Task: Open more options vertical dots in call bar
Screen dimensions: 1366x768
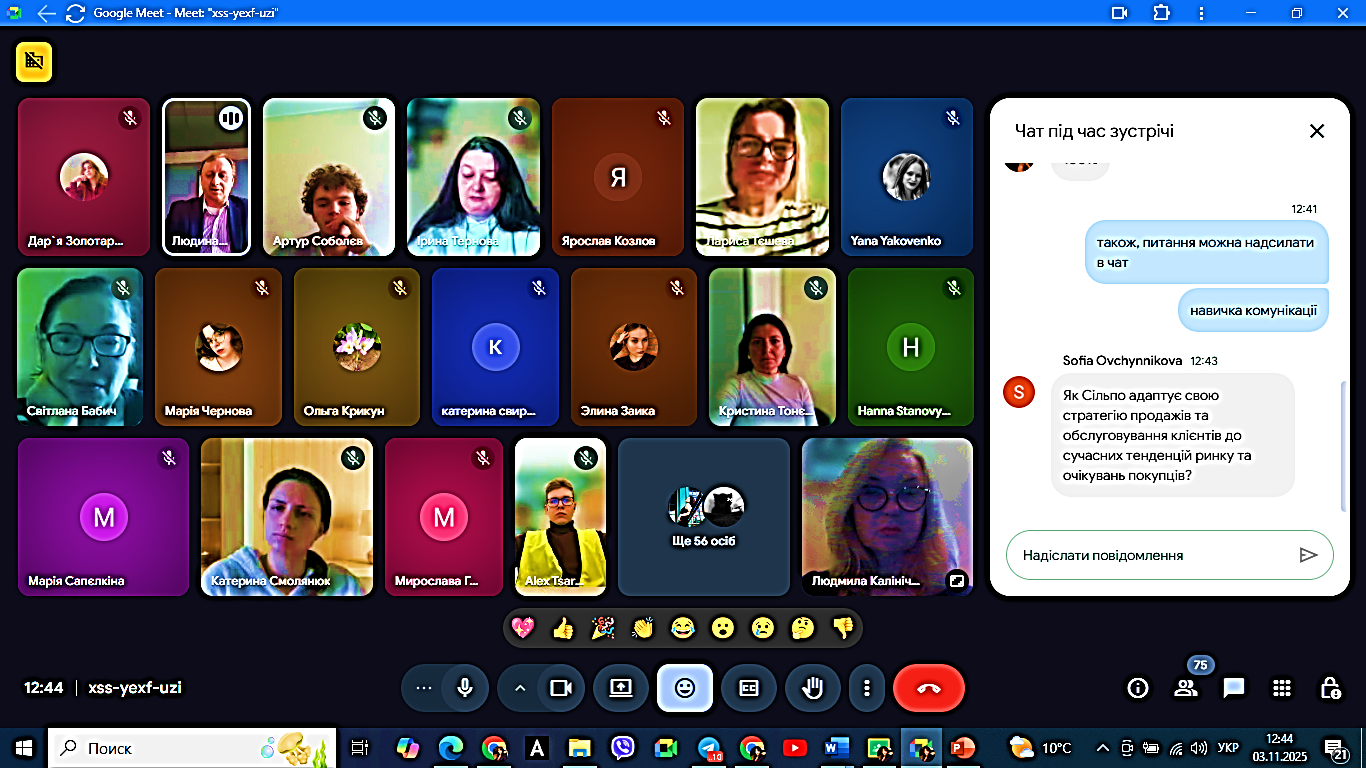Action: 867,688
